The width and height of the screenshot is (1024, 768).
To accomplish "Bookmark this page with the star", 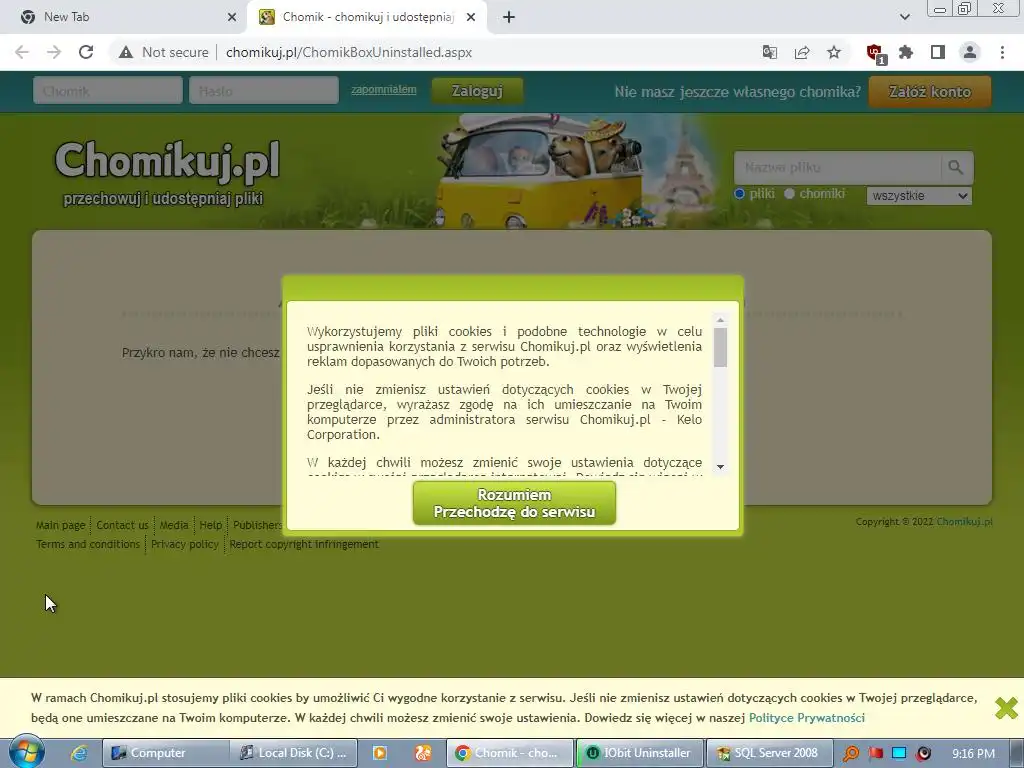I will tap(834, 52).
